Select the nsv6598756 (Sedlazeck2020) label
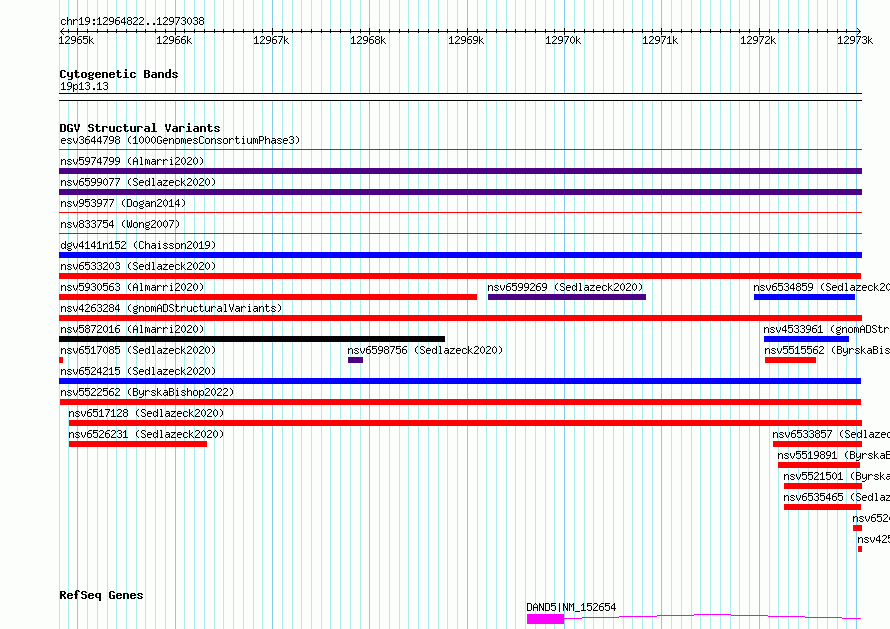 click(x=425, y=350)
